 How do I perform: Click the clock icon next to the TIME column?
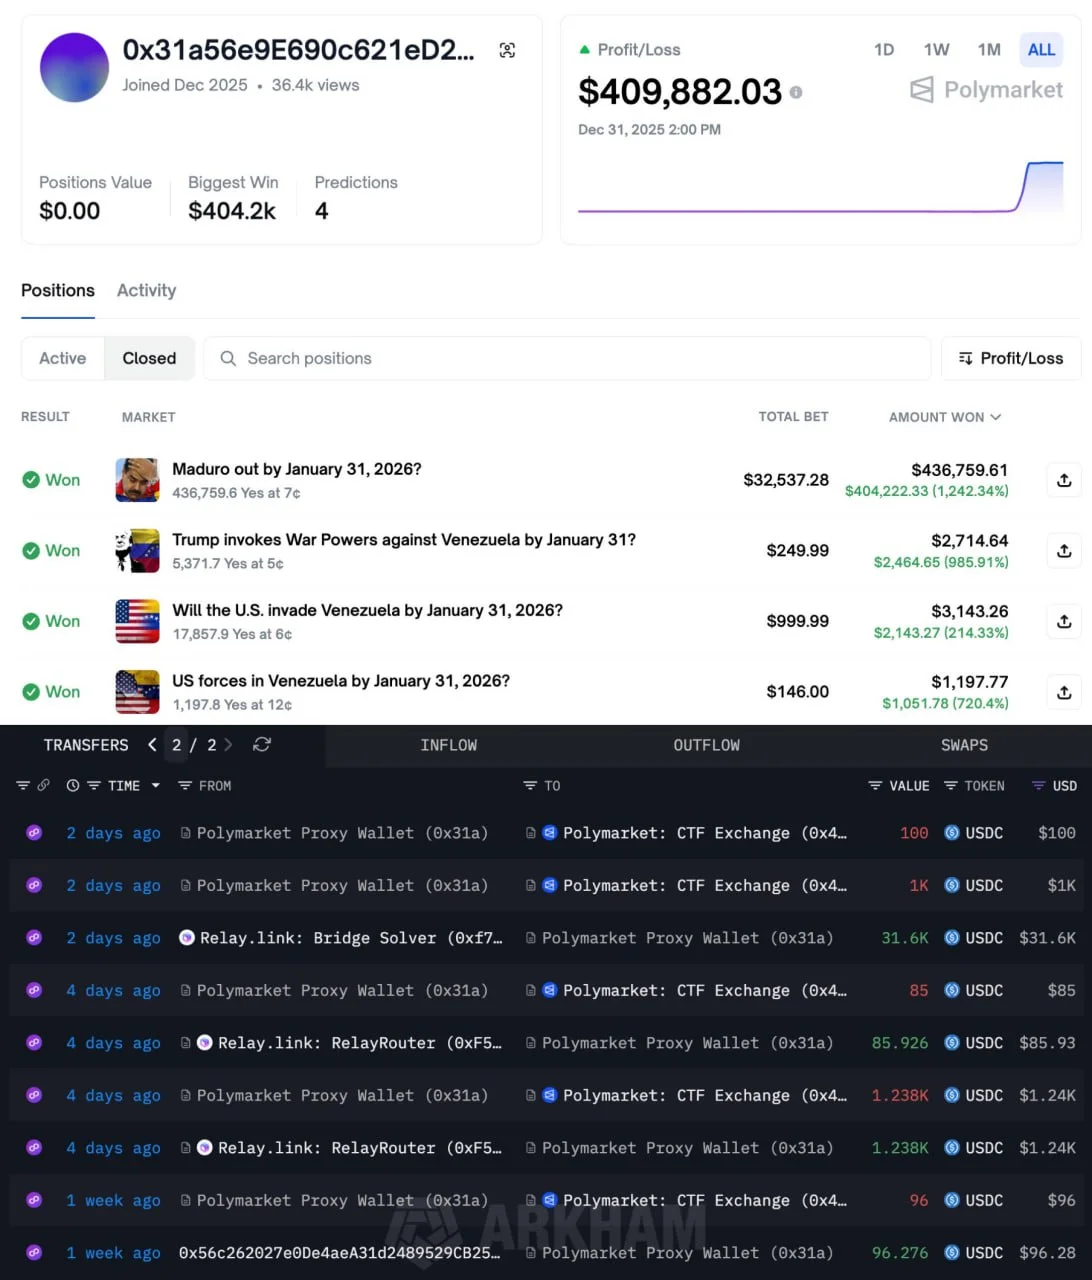(x=70, y=786)
